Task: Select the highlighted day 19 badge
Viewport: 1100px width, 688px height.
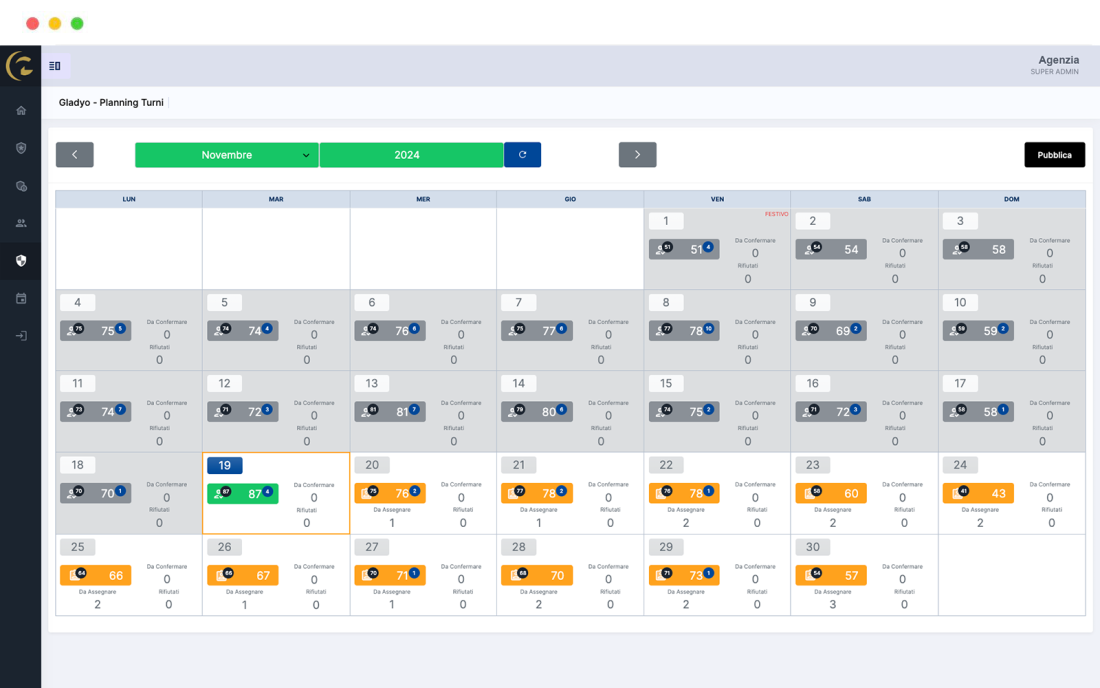Action: 224,466
